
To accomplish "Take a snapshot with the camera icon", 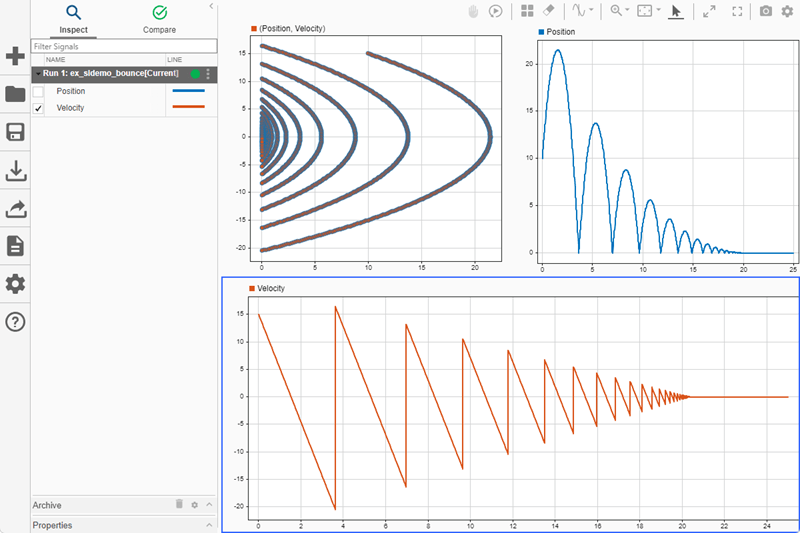I will [x=766, y=11].
